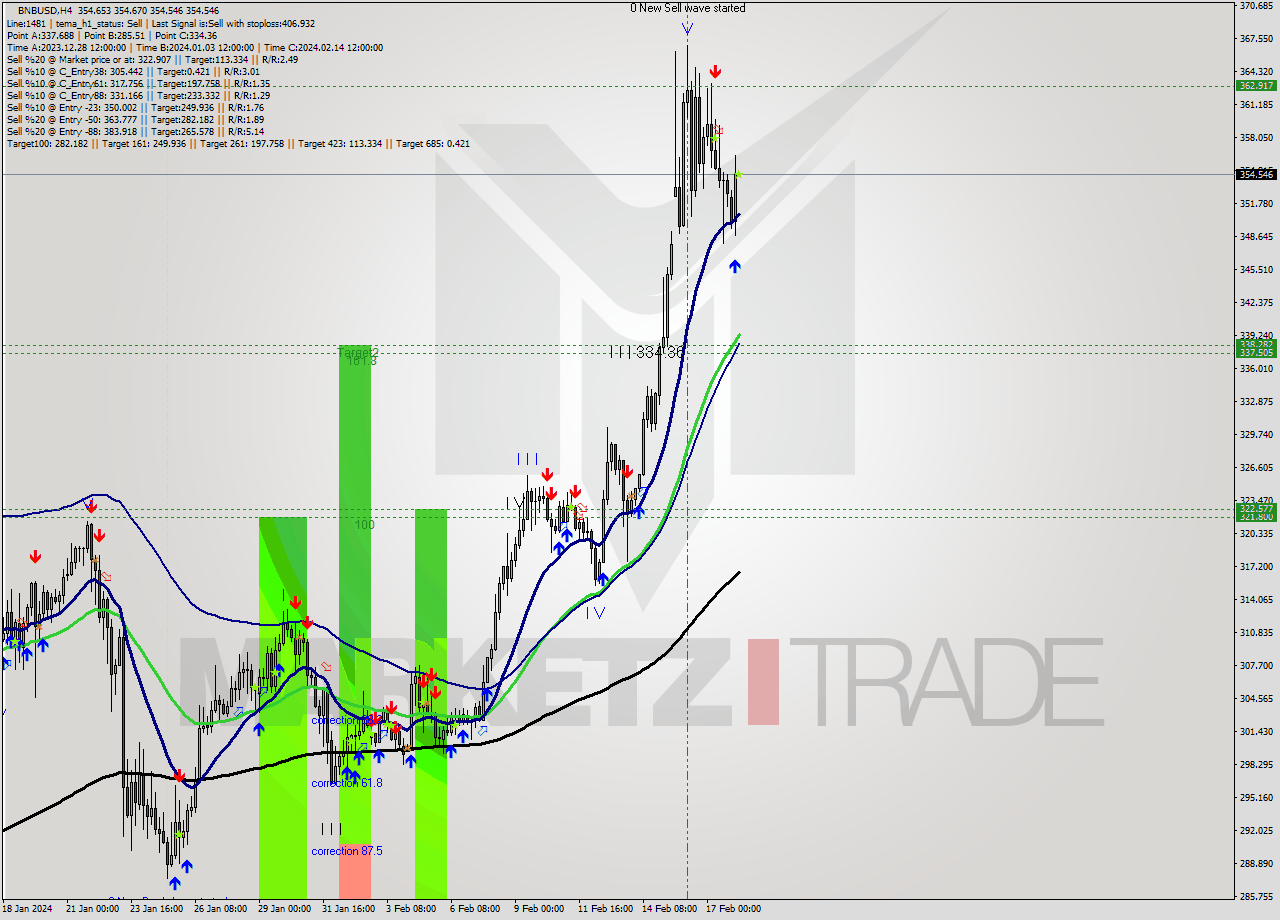Click the "100" Fibonacci level label
This screenshot has width=1280, height=920.
[x=364, y=524]
